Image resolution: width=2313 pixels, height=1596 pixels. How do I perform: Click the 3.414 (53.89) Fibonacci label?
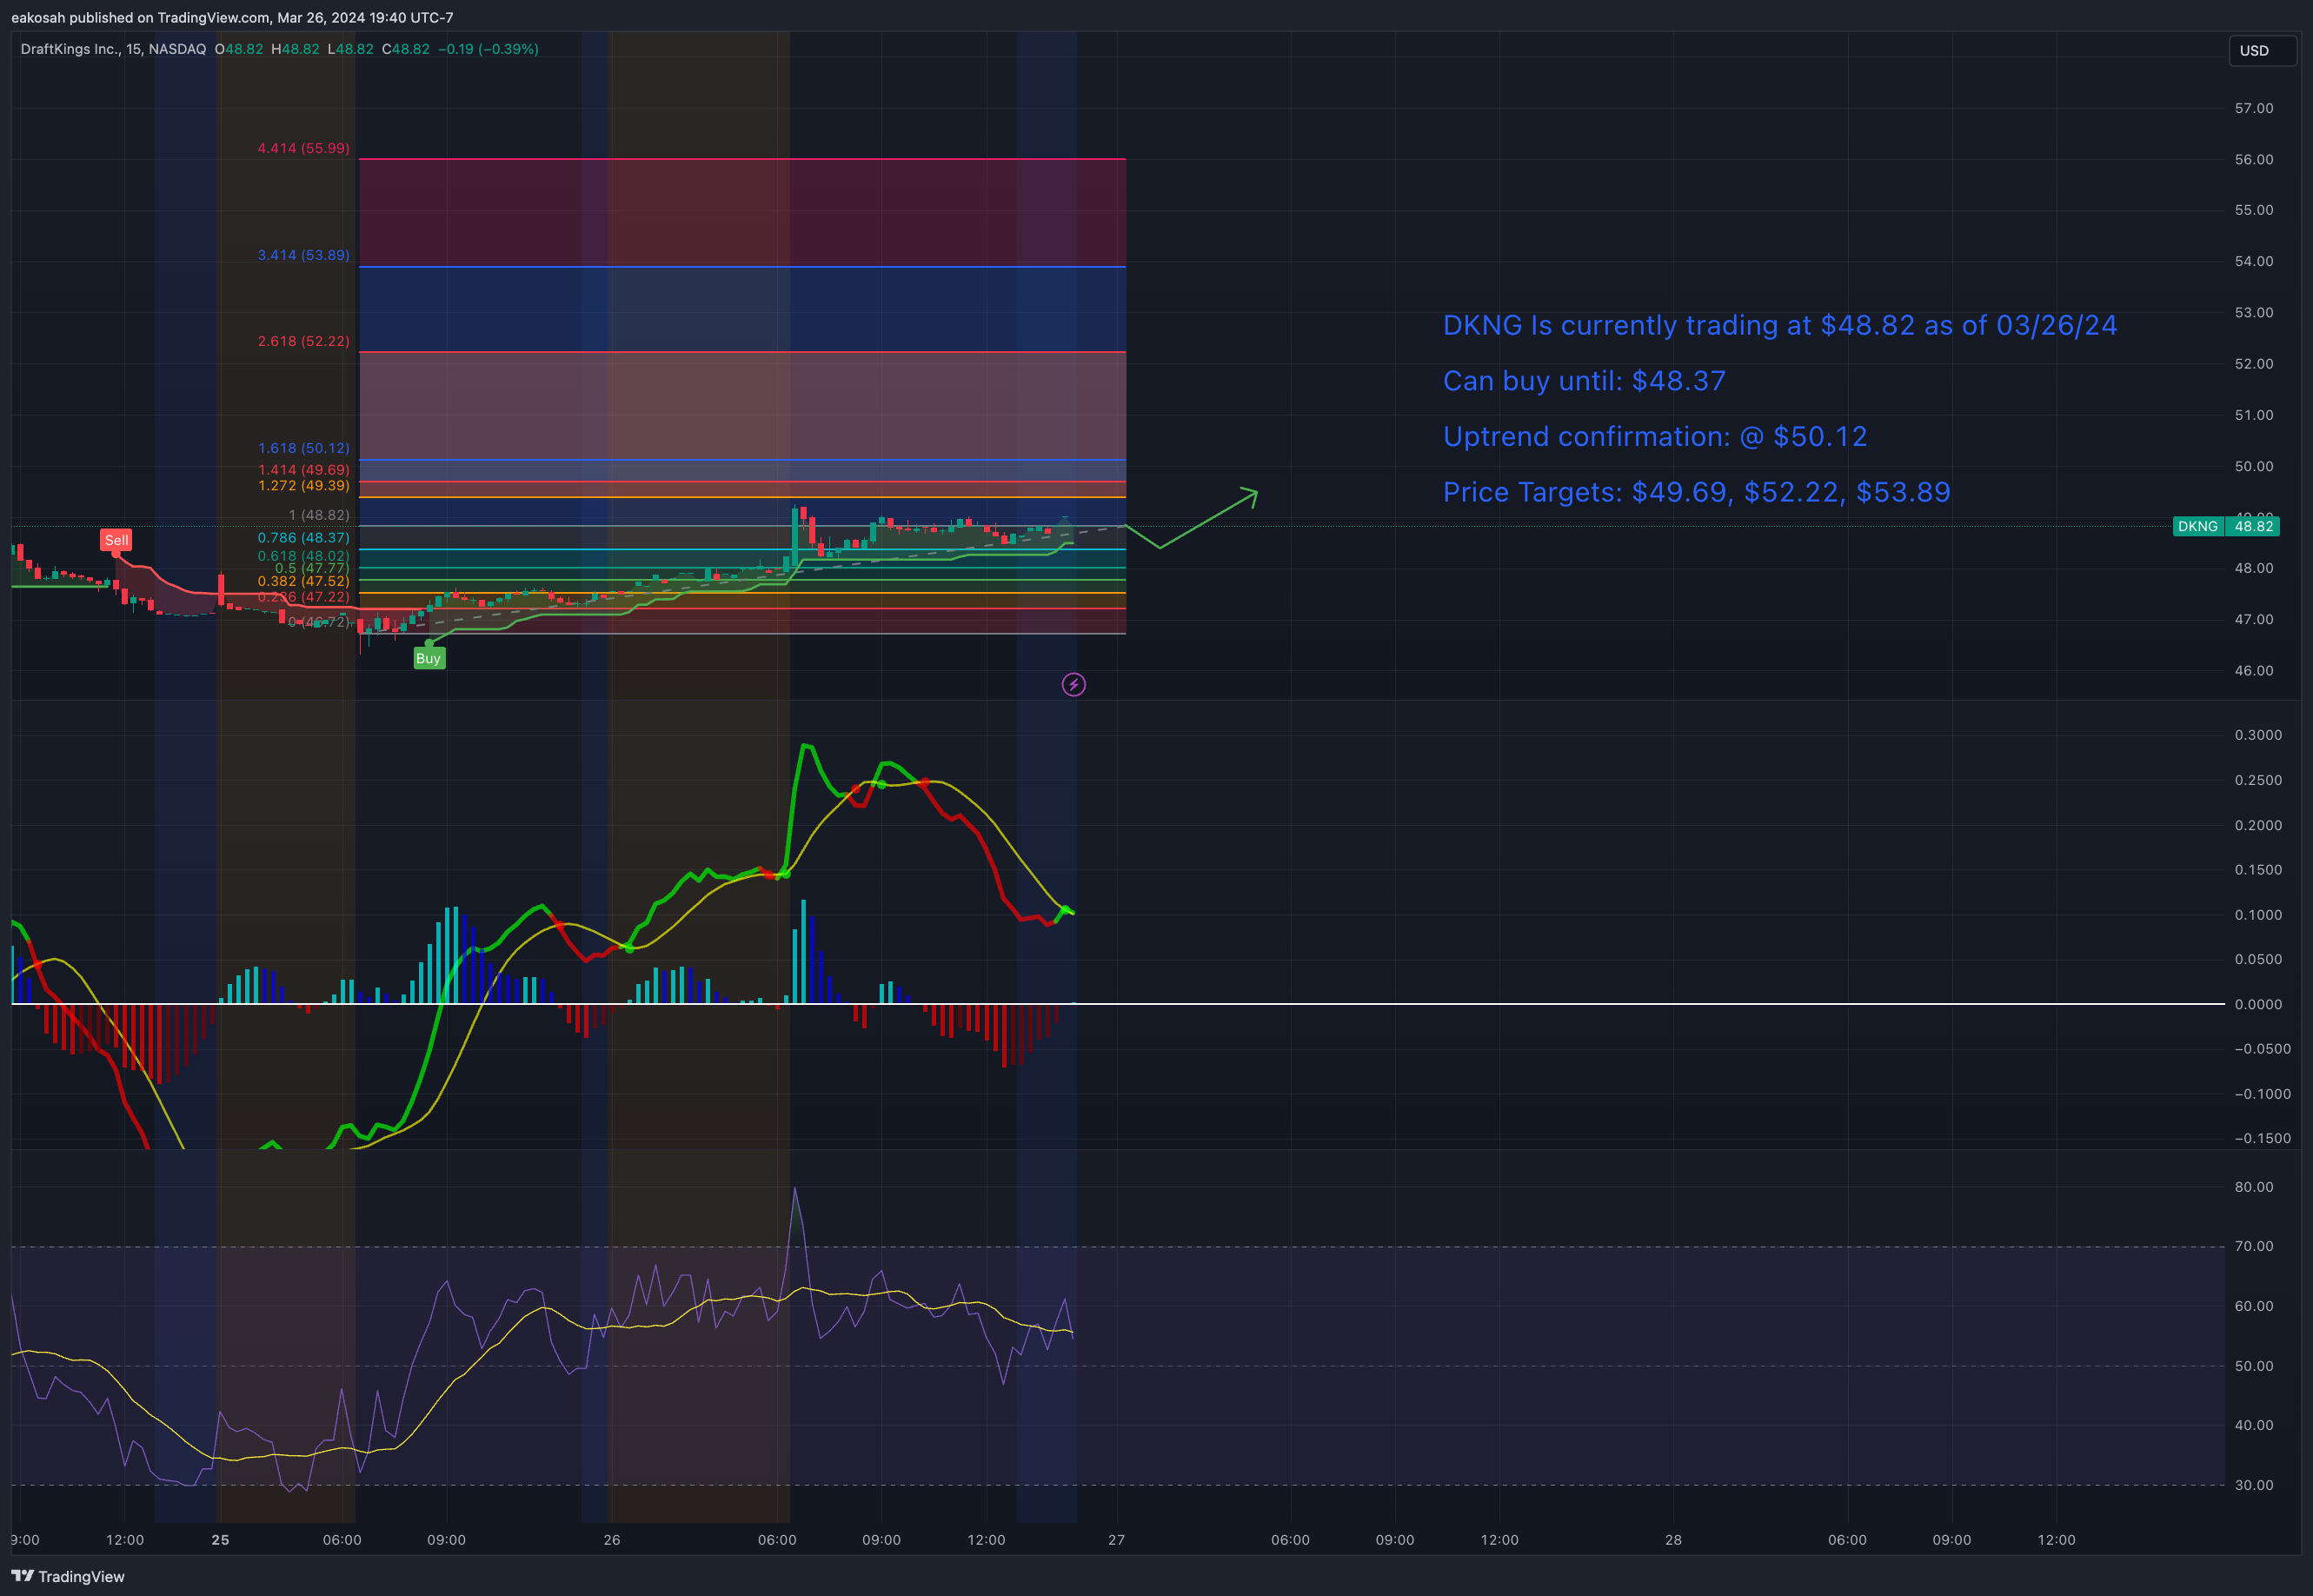tap(304, 255)
